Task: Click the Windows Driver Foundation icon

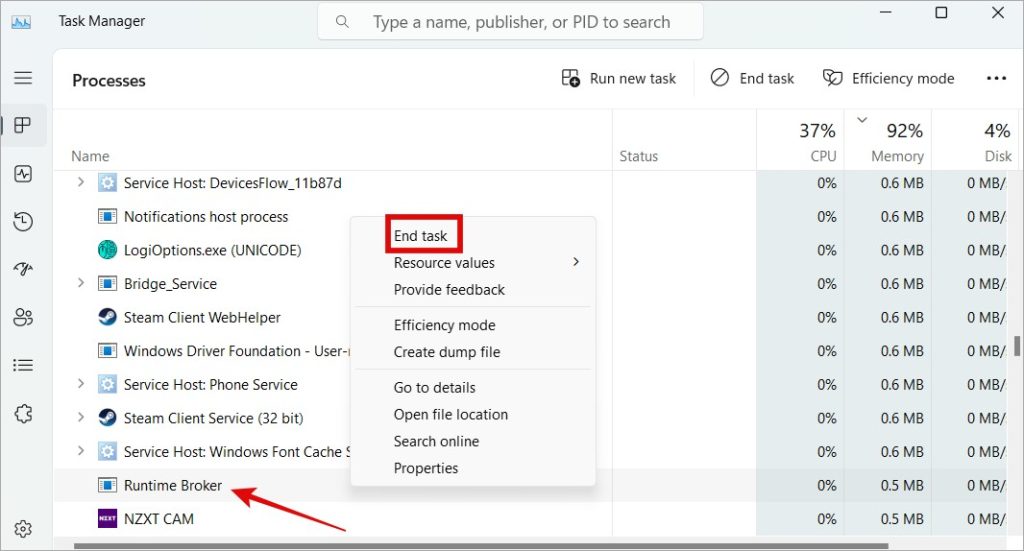Action: (x=107, y=351)
